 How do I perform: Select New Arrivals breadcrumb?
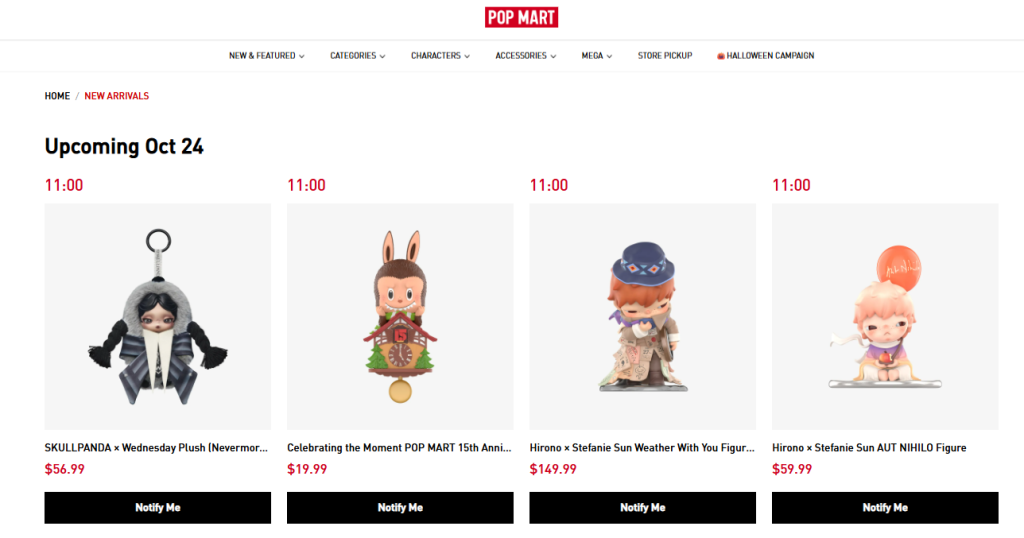[116, 96]
